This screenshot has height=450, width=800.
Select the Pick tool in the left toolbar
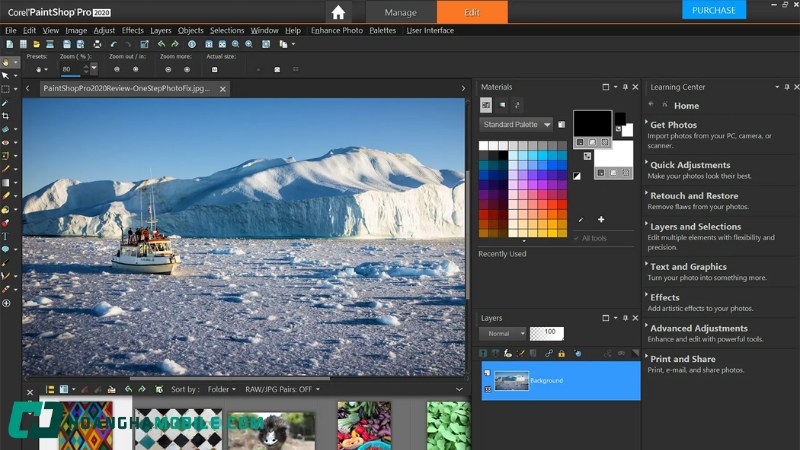tap(5, 75)
